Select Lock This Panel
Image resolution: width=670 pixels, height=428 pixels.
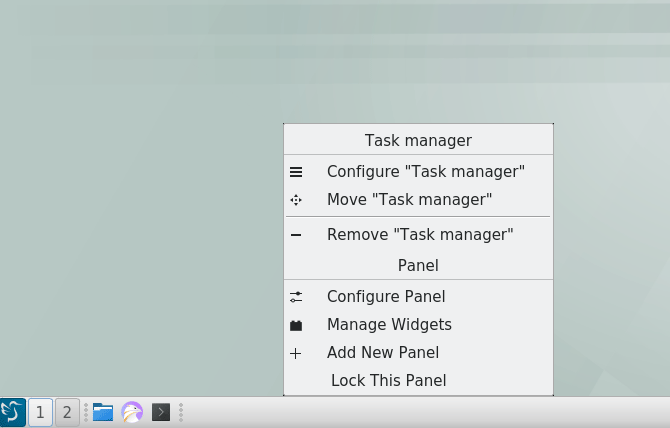point(388,381)
